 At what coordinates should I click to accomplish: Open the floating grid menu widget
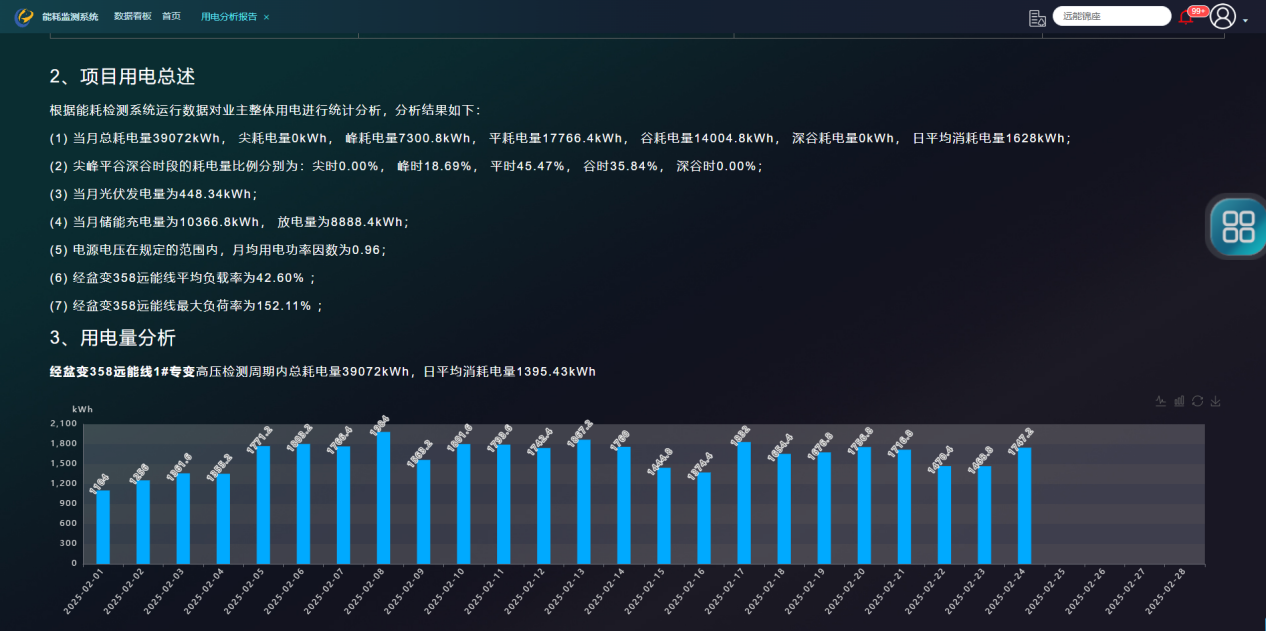point(1238,226)
